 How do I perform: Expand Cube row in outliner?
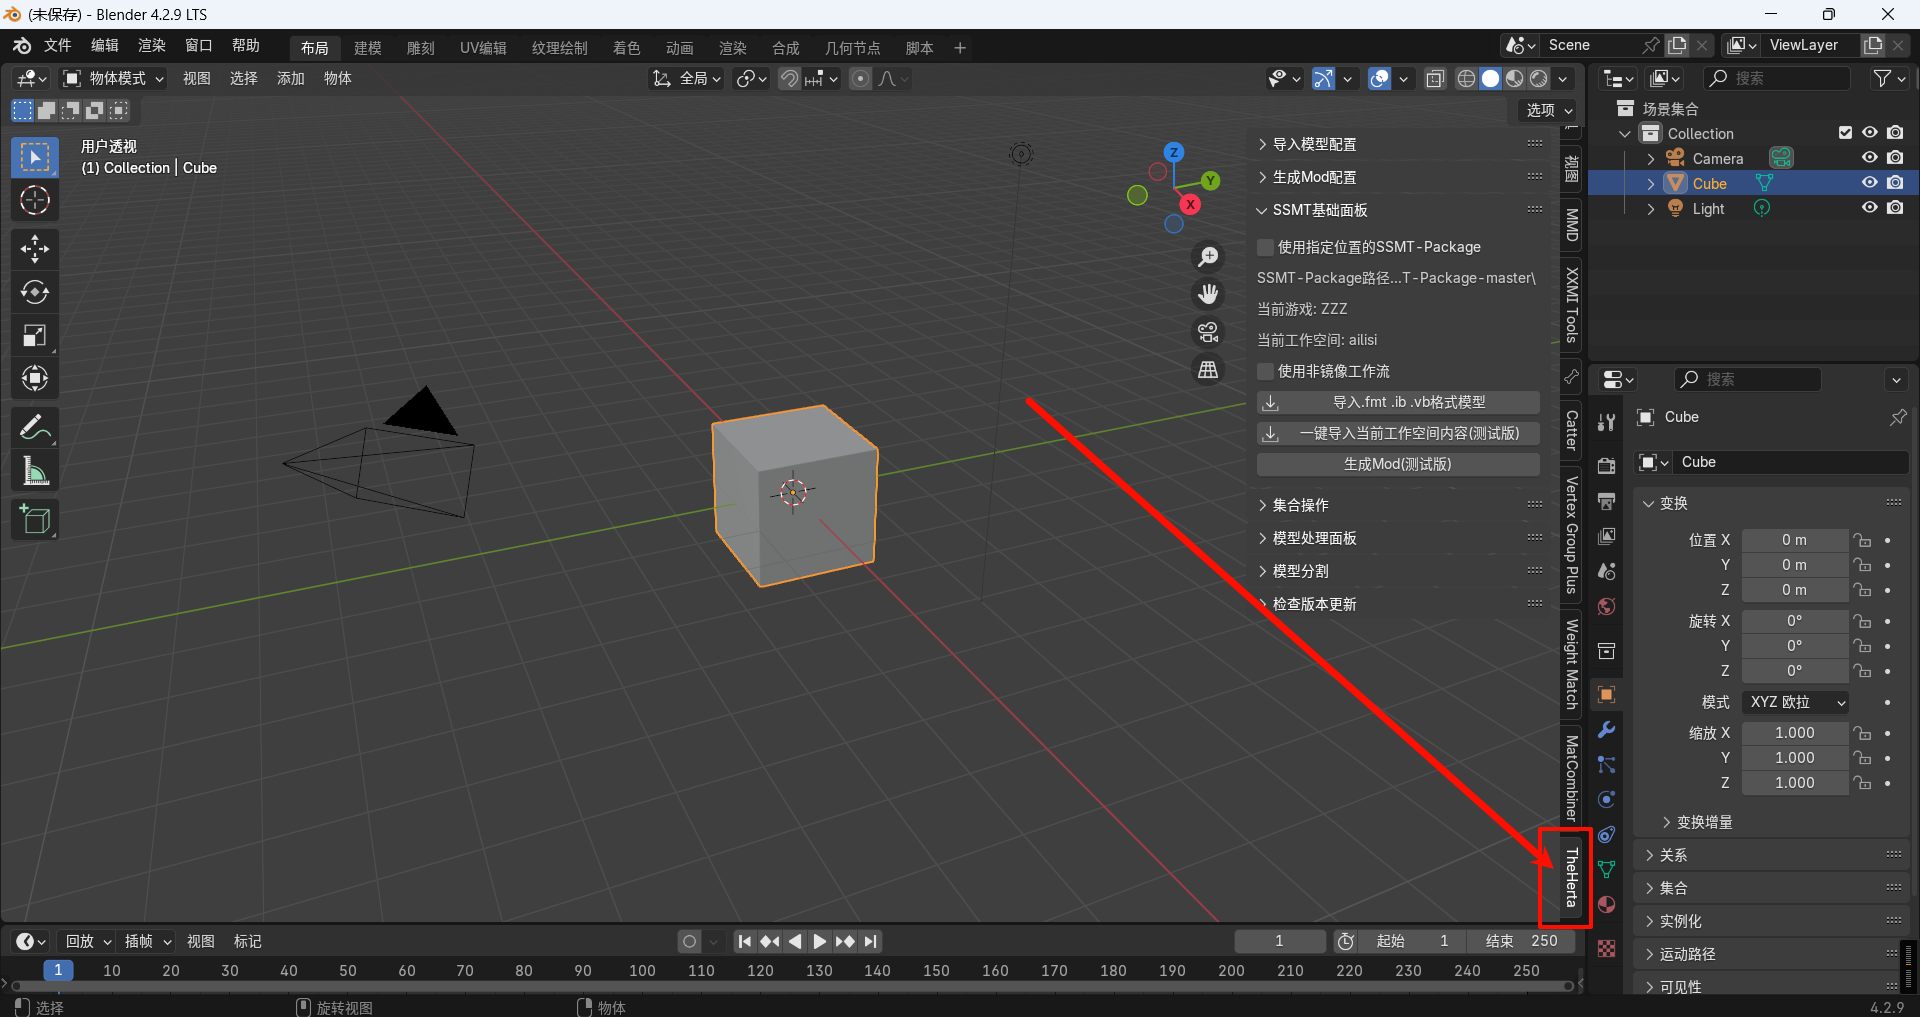tap(1651, 183)
